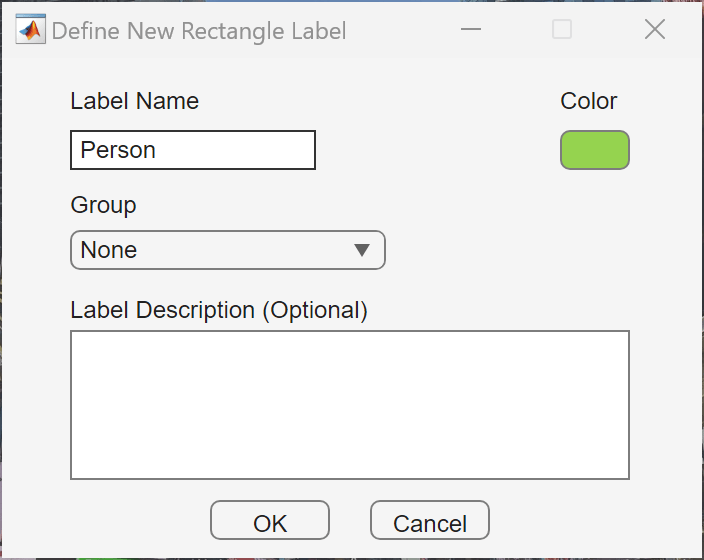Click the "Color" heading above the swatch
704x560 pixels.
[589, 101]
